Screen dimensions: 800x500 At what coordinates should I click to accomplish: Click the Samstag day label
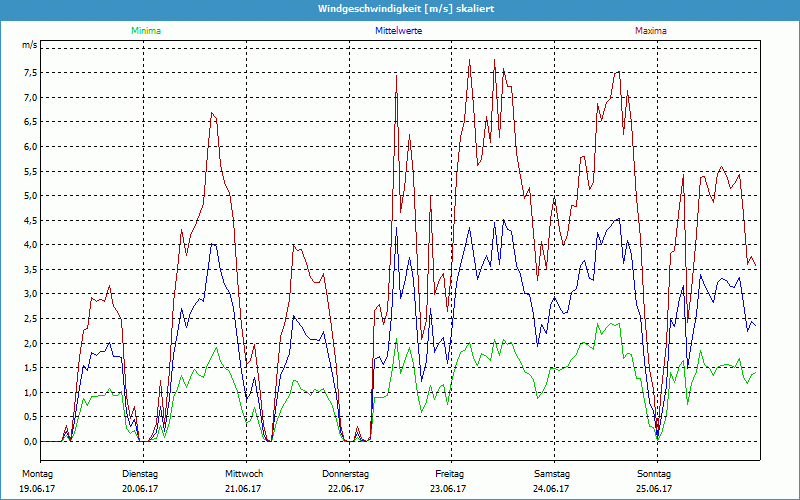point(552,474)
